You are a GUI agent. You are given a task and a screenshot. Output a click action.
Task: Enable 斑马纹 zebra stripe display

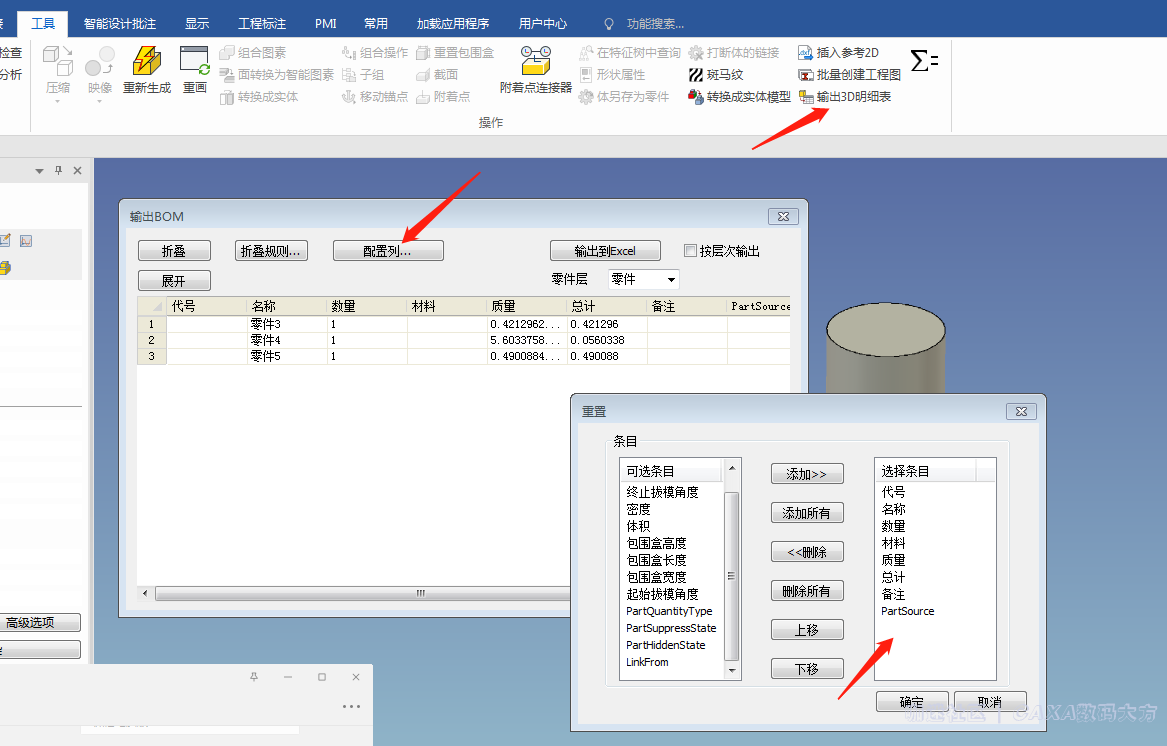coord(716,75)
